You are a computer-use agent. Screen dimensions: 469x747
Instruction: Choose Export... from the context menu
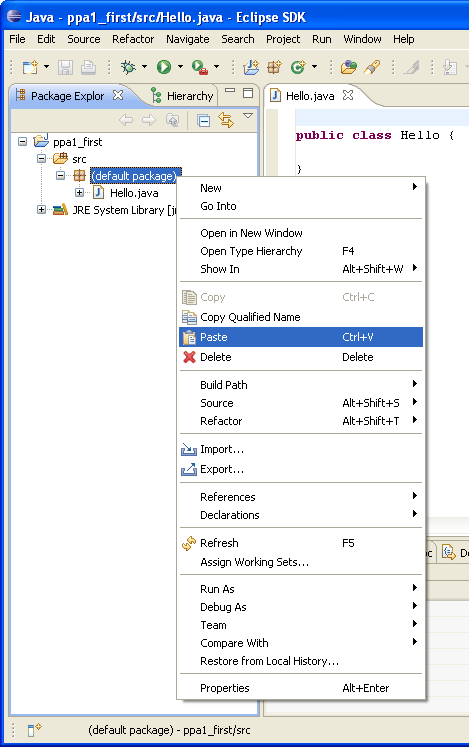click(x=301, y=469)
